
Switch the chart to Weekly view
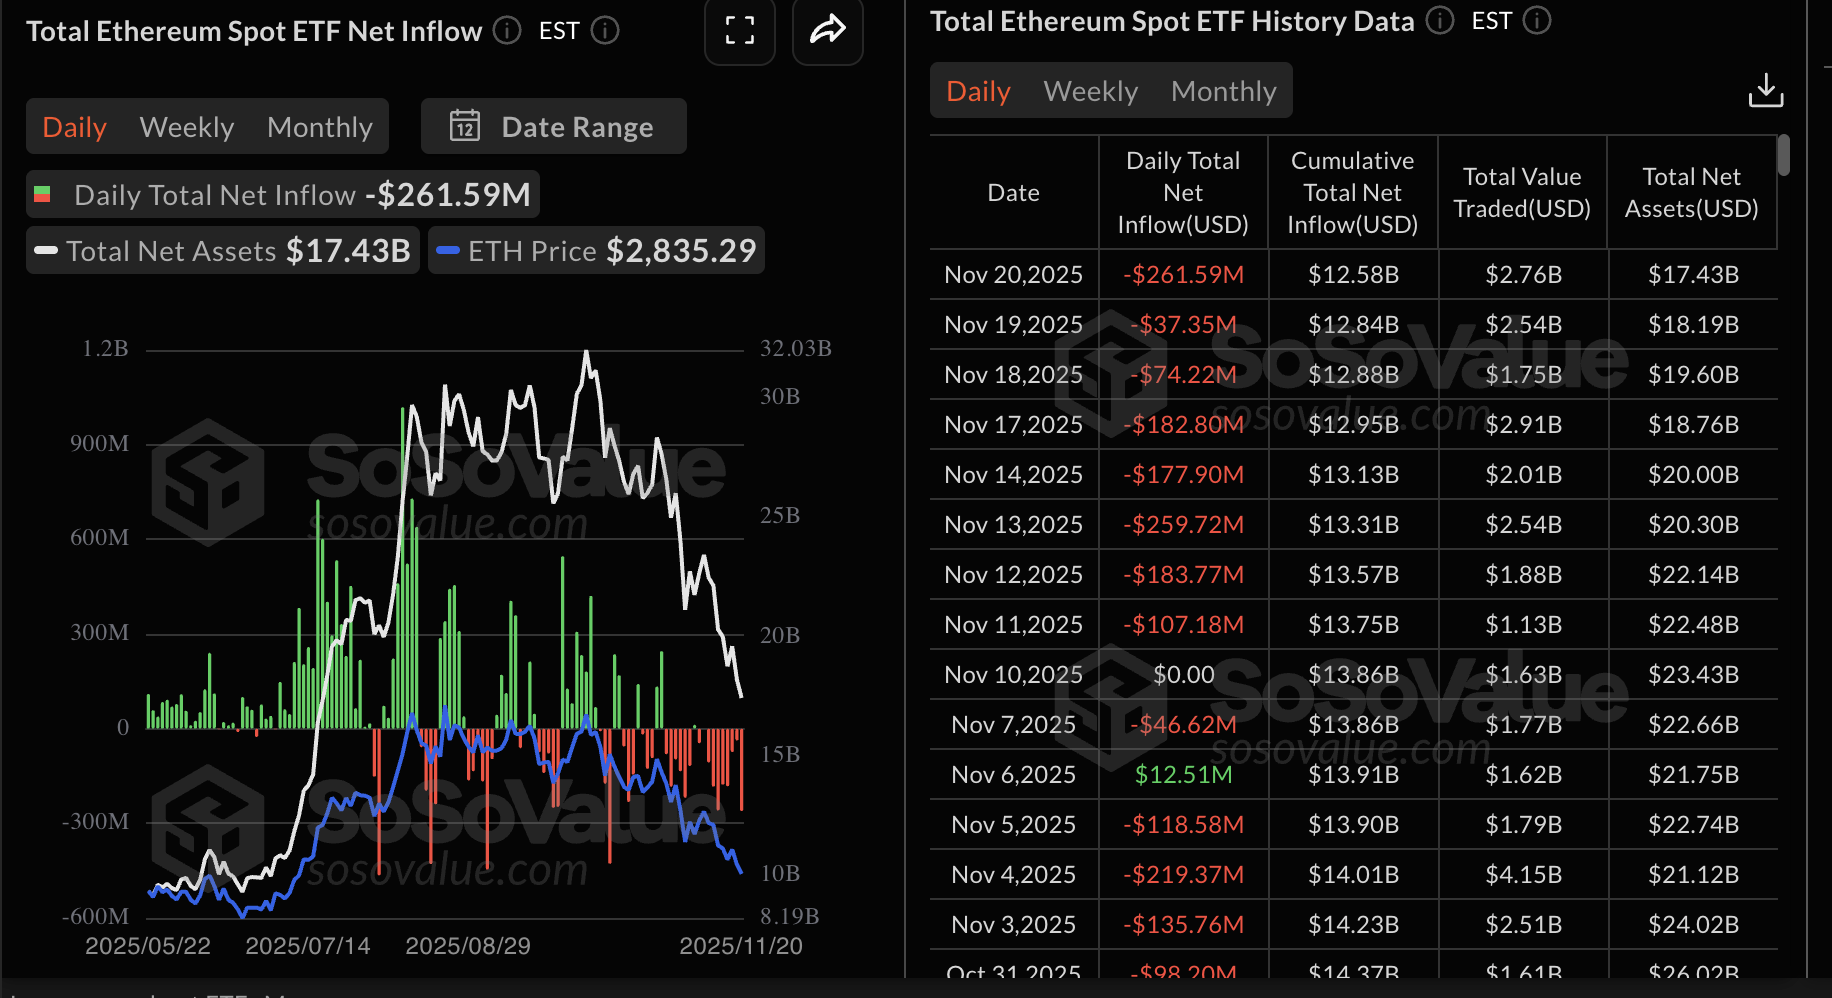(x=187, y=126)
